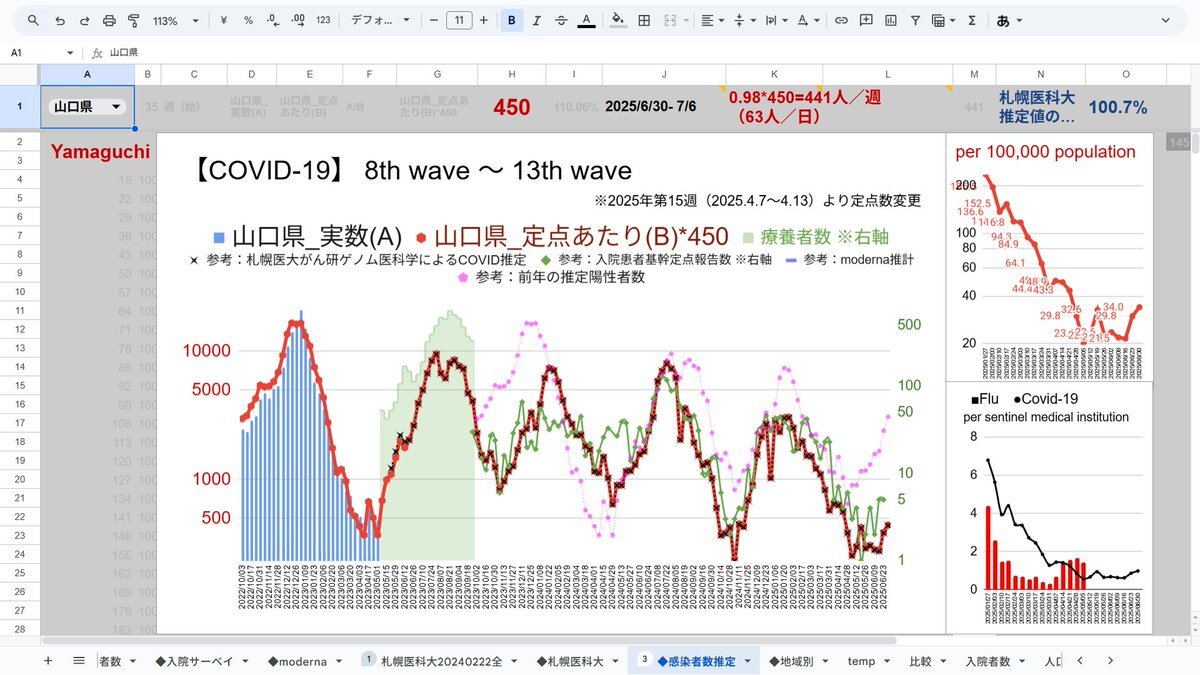Open the font family dropdown
This screenshot has width=1200, height=675.
[381, 20]
